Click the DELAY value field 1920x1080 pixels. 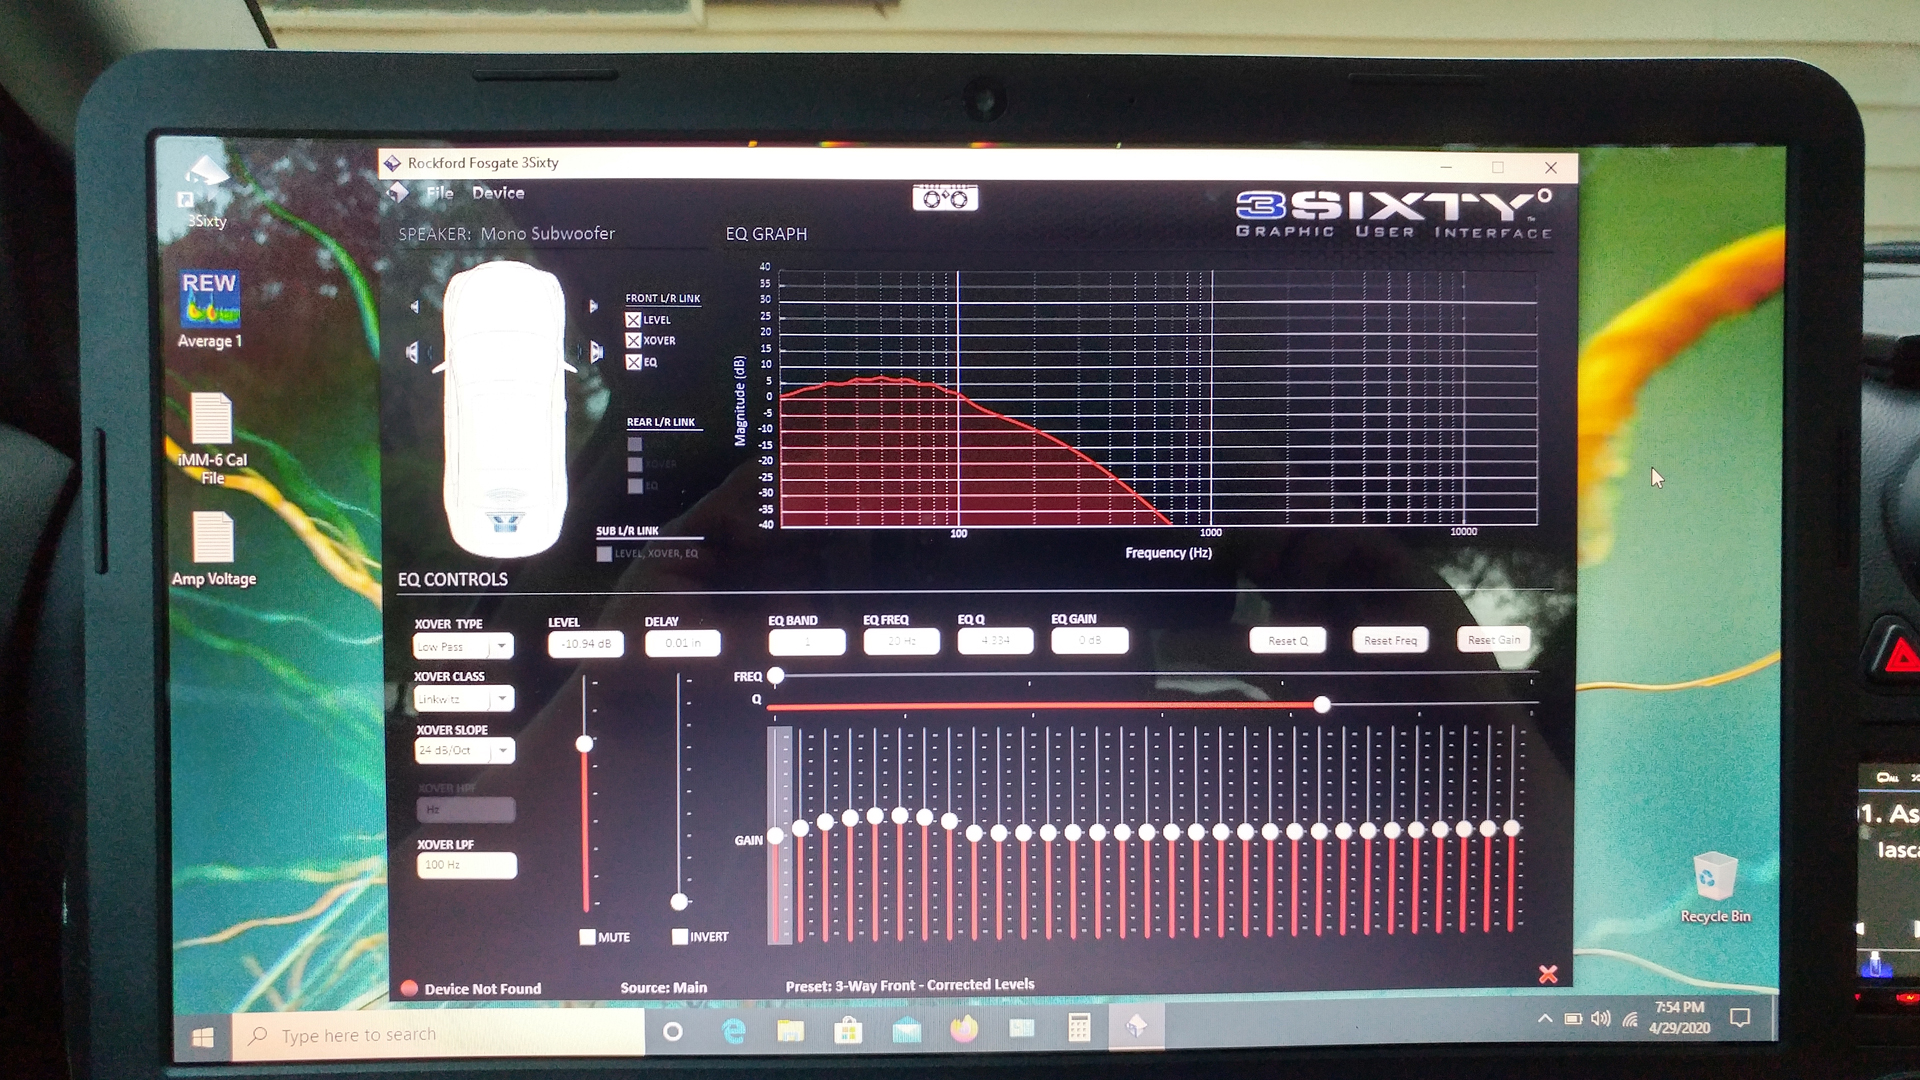pyautogui.click(x=683, y=643)
